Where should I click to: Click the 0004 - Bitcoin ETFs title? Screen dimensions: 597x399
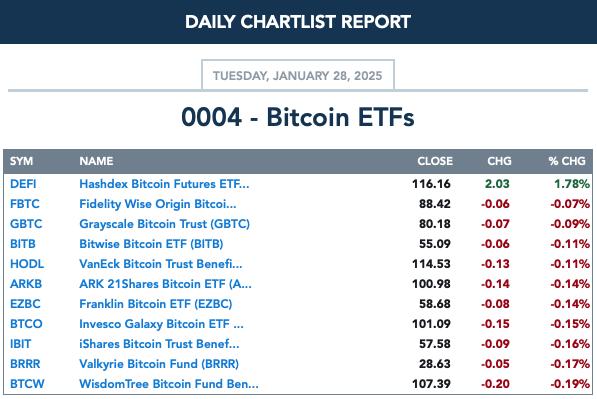pyautogui.click(x=298, y=117)
